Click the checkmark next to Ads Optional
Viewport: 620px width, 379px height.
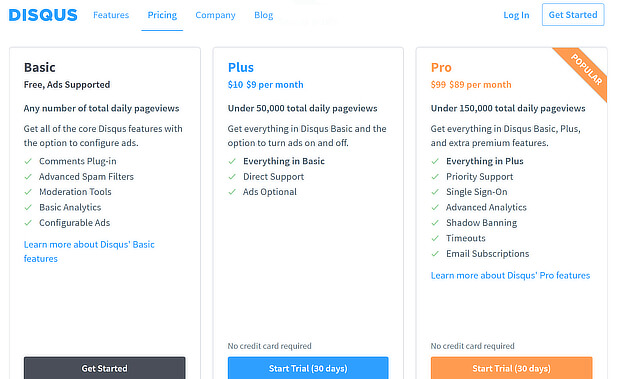[x=232, y=192]
